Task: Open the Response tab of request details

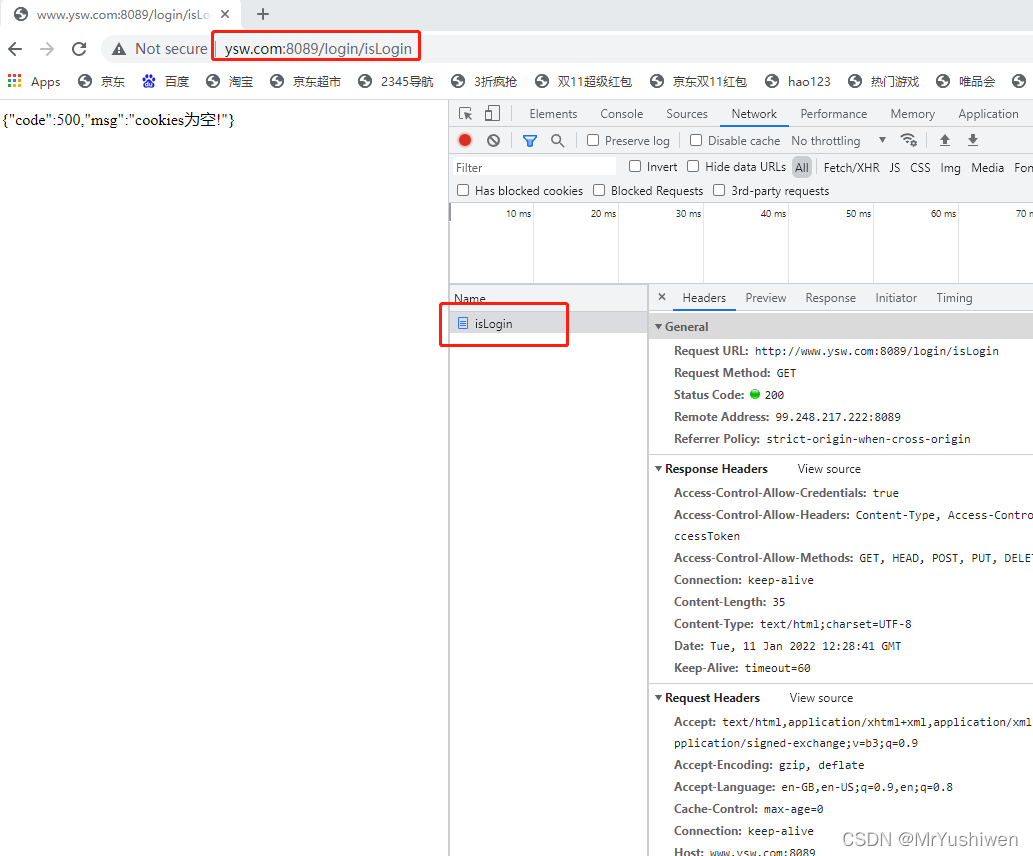Action: coord(830,298)
